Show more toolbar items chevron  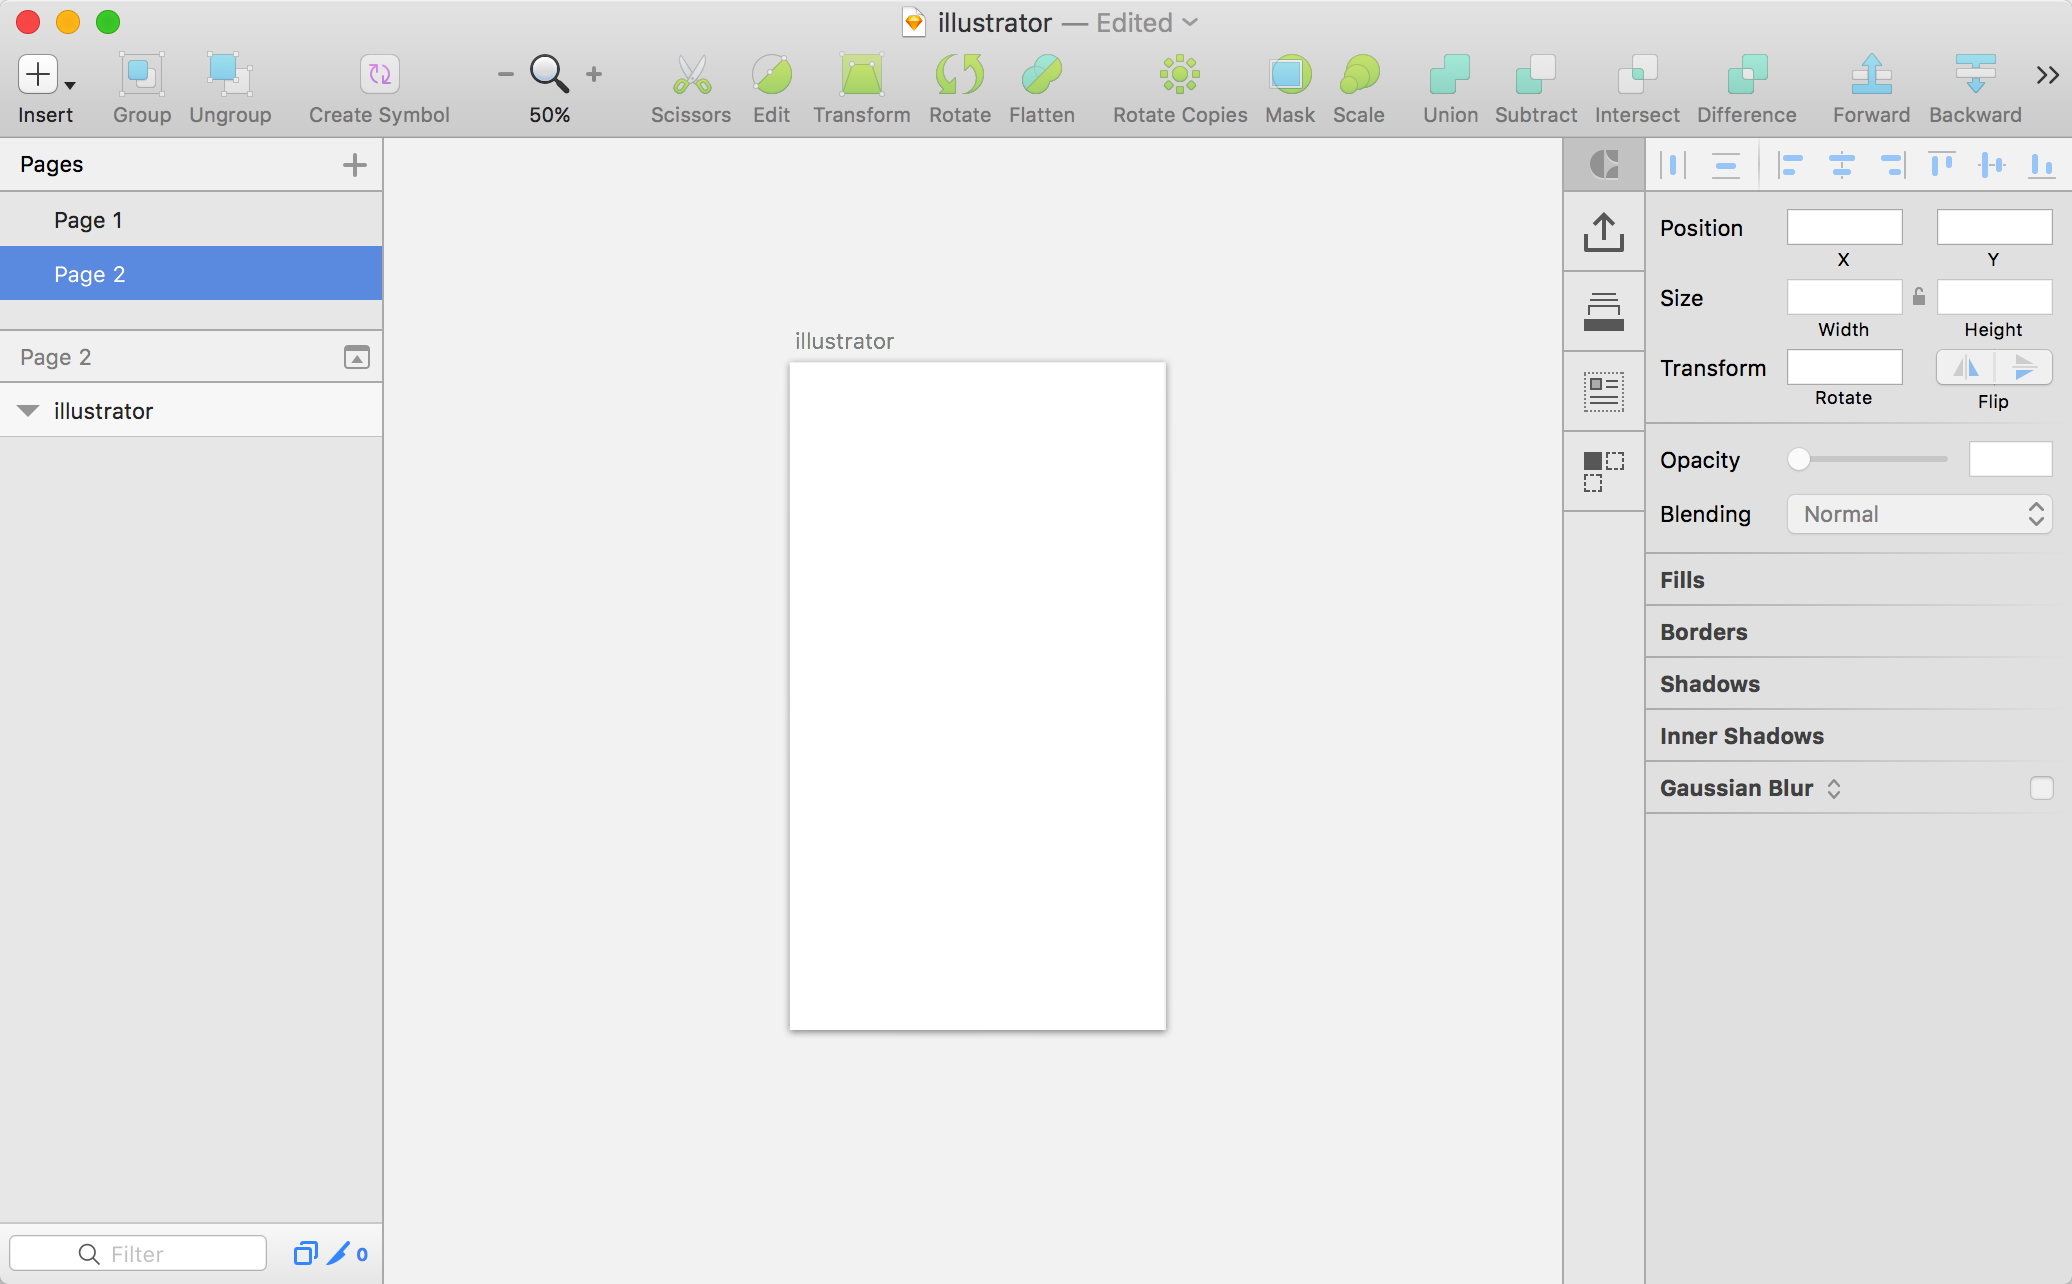[x=2047, y=75]
